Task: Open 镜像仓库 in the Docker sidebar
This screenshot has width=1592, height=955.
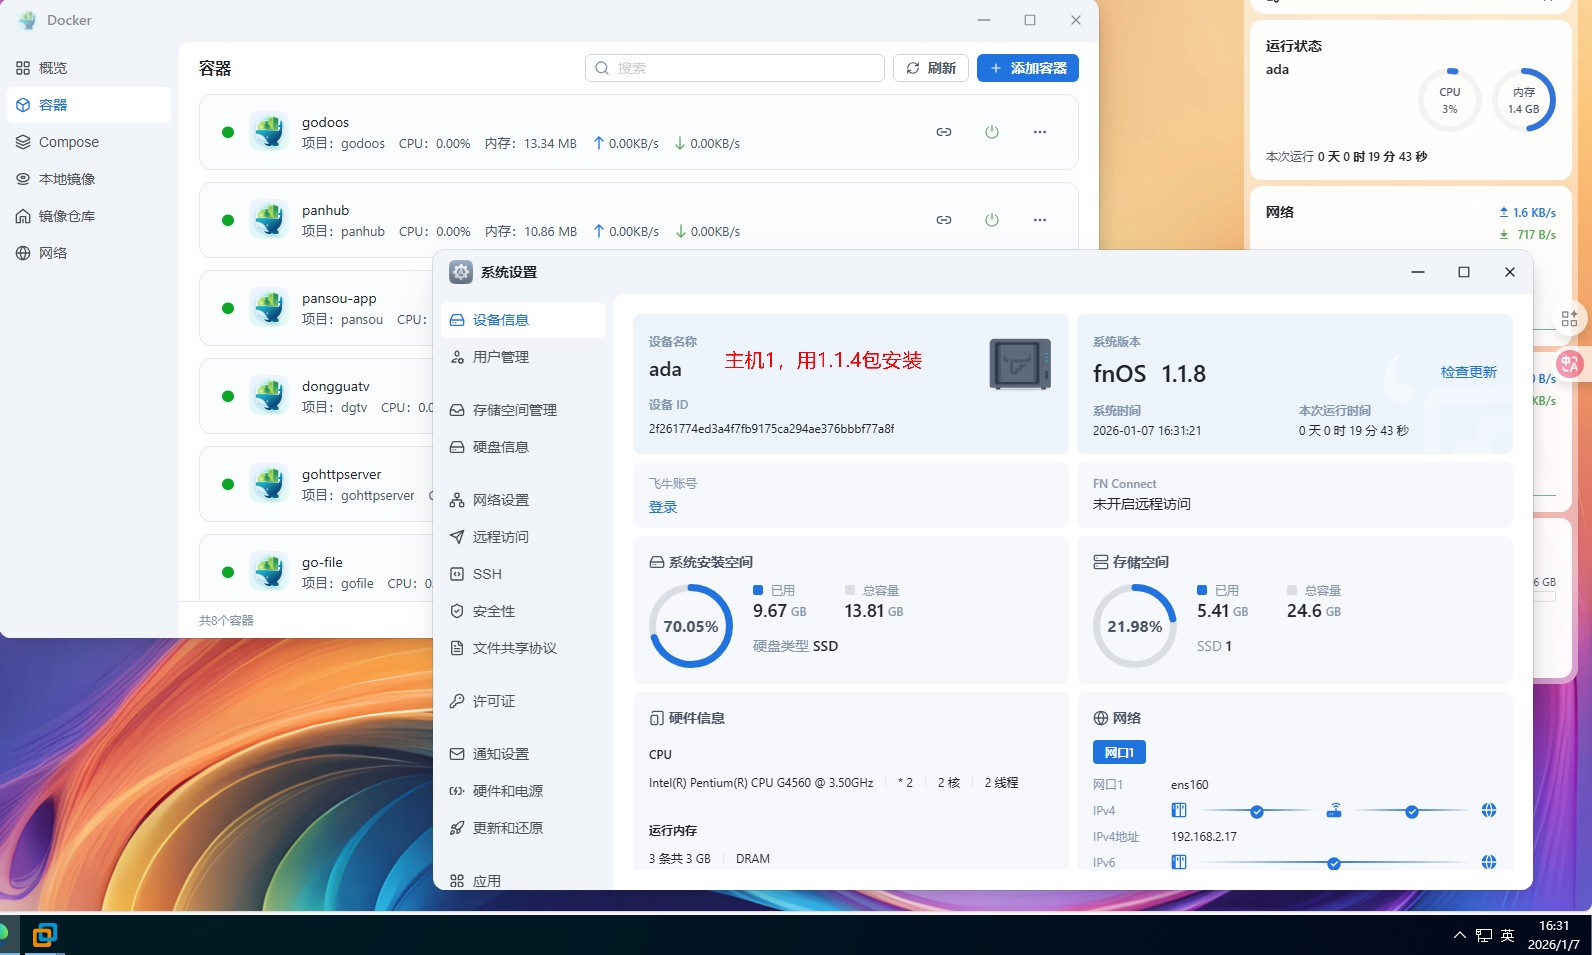Action: (88, 216)
